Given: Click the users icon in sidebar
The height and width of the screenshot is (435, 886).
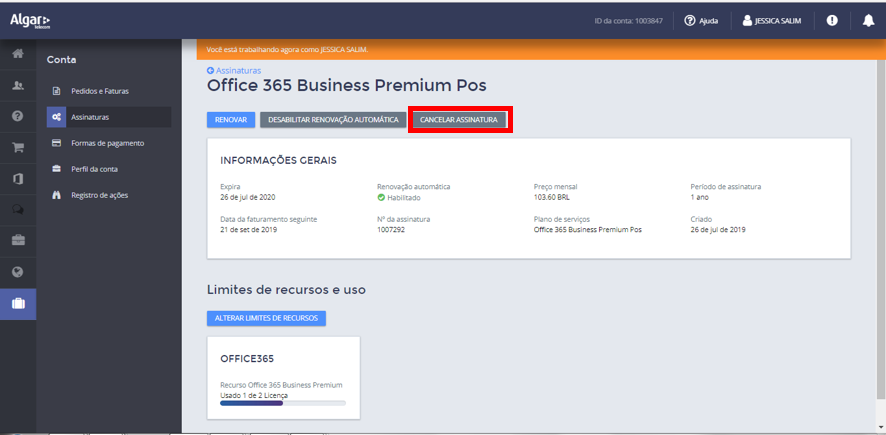Looking at the screenshot, I should pyautogui.click(x=18, y=85).
